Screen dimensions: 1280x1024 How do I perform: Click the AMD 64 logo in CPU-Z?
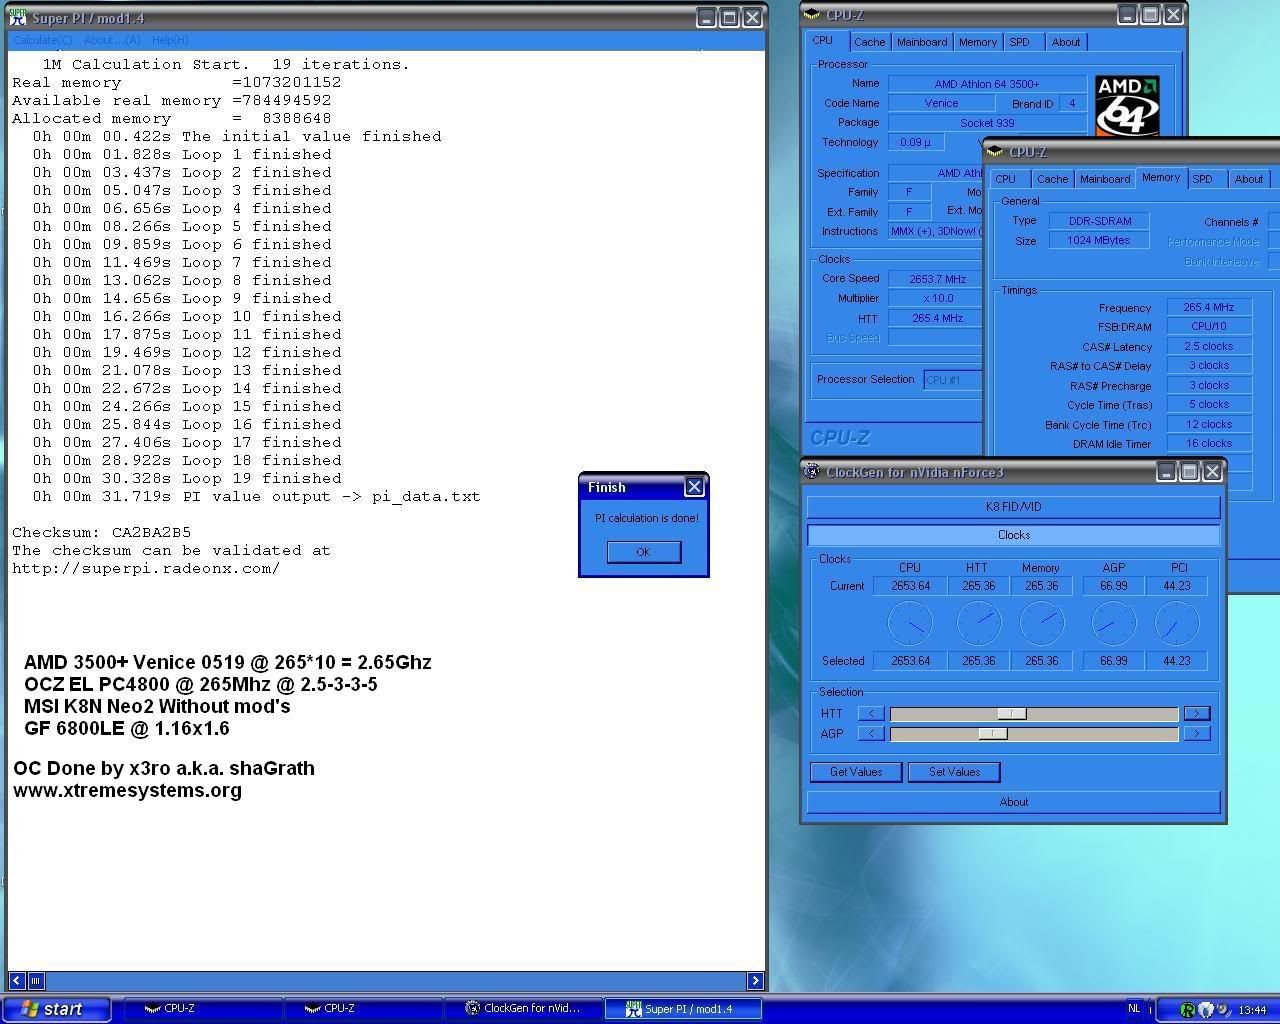[x=1127, y=105]
